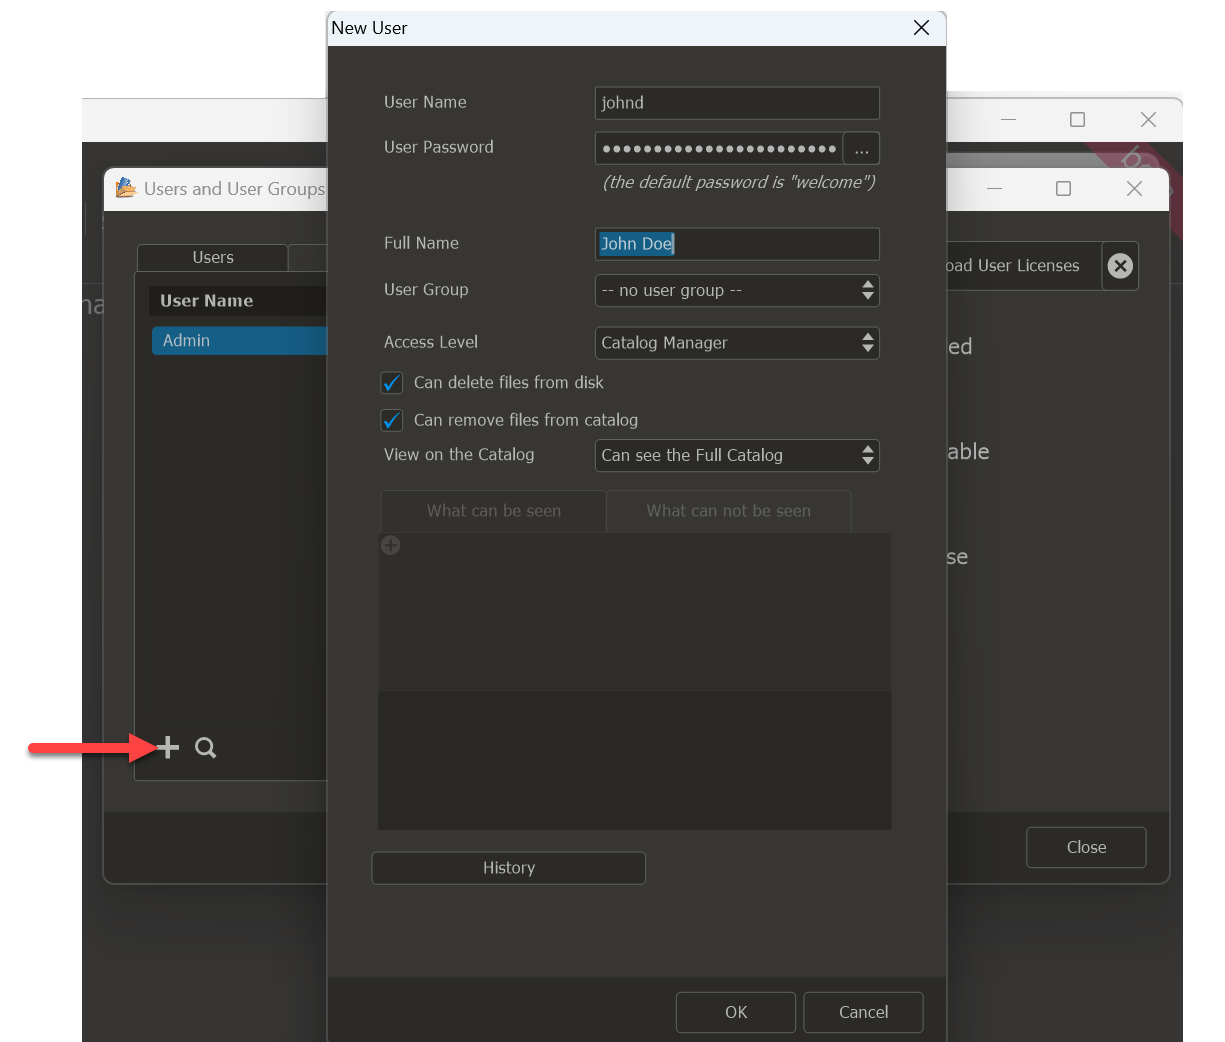Minimize the Users and User Groups window
Viewport: 1225px width, 1042px height.
point(994,188)
